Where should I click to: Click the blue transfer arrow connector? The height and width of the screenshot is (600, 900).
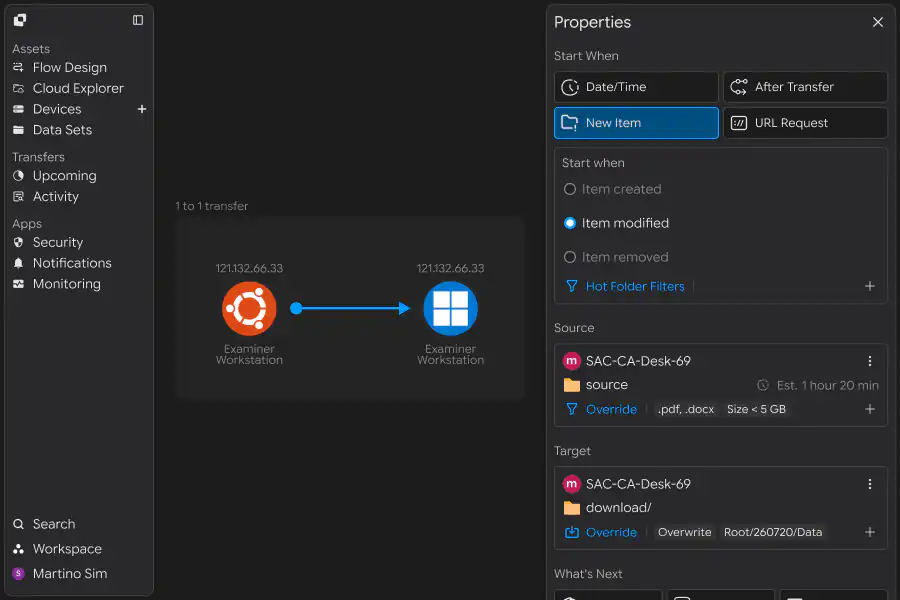point(350,308)
